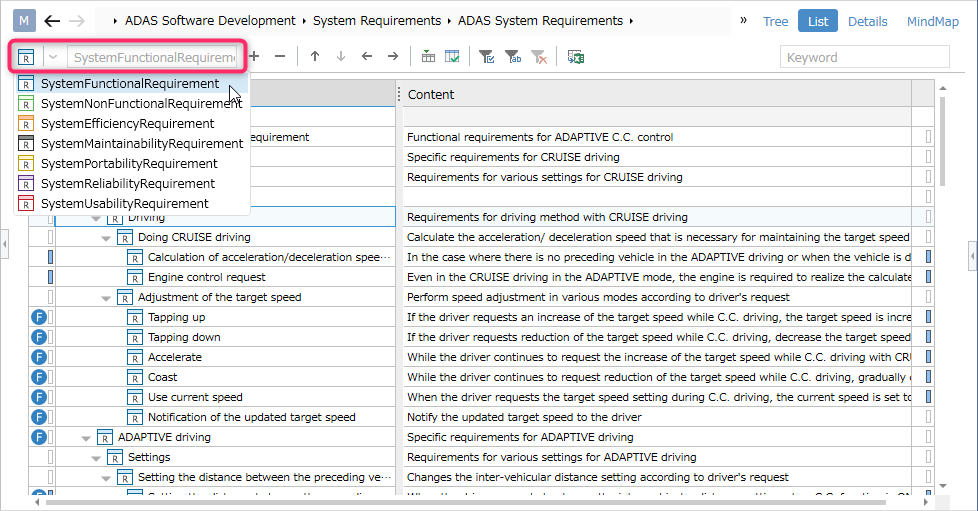Screen dimensions: 978x511
Task: Toggle the F marker on ADAPTIVE driving row
Action: pos(39,437)
